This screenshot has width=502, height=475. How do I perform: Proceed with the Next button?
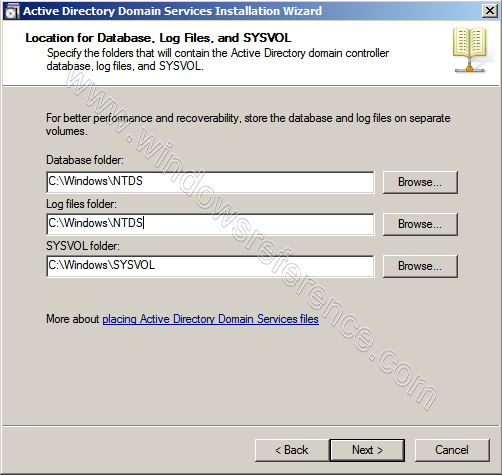(367, 450)
